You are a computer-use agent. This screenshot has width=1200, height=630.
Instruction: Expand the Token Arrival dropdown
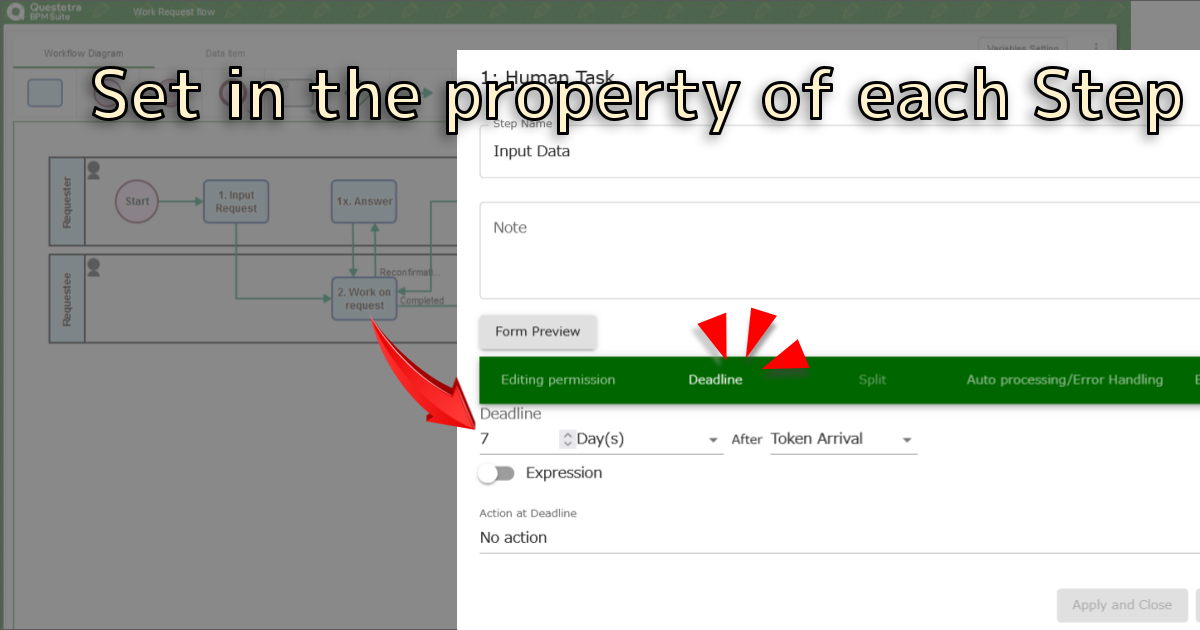(842, 439)
